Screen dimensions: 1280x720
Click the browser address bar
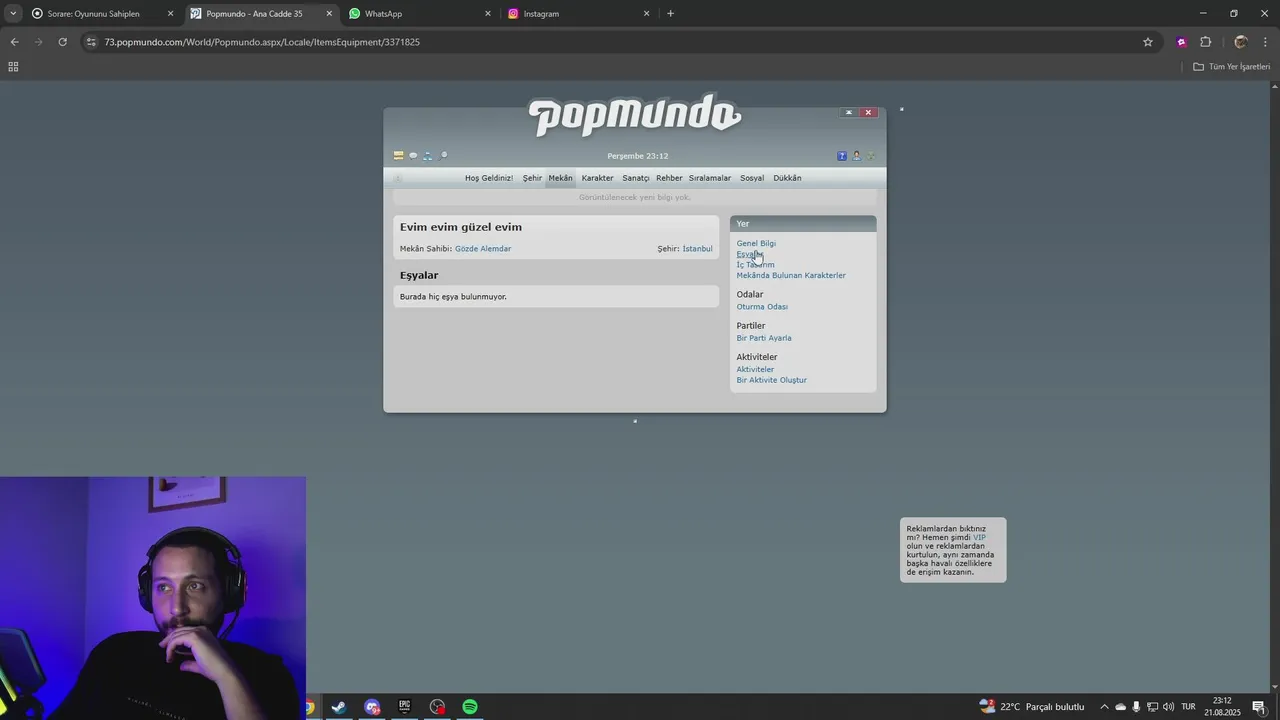620,42
